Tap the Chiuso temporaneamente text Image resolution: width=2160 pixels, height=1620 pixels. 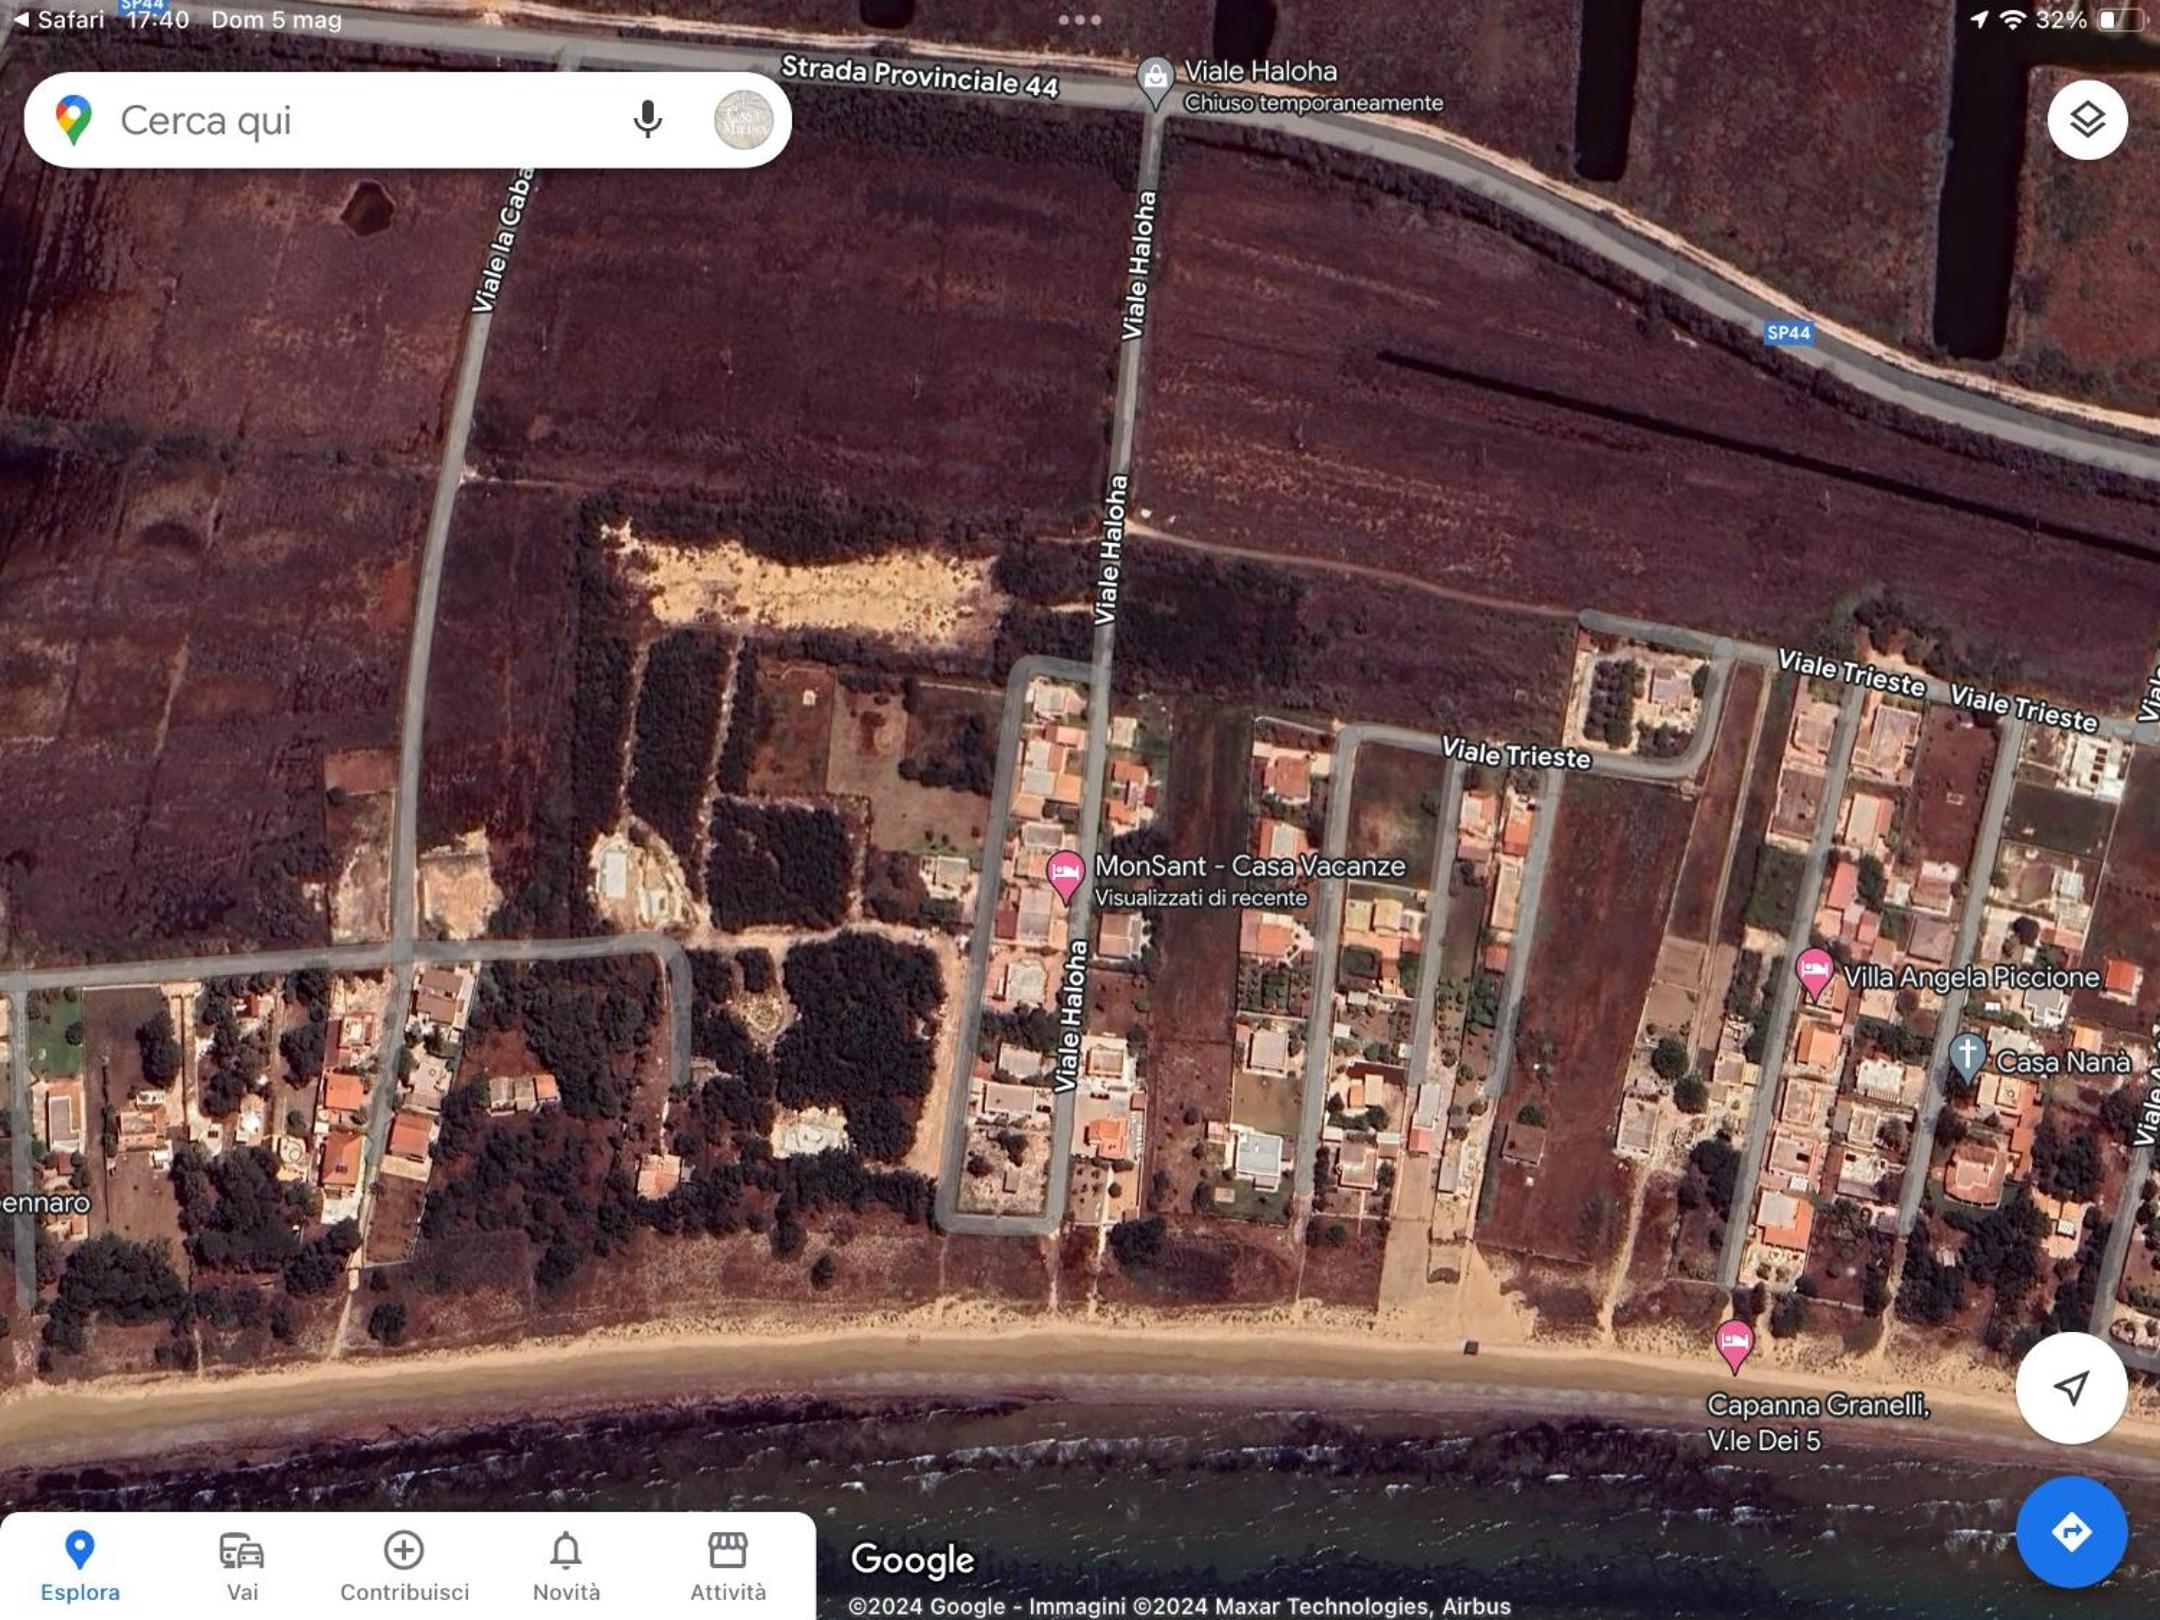point(1313,103)
